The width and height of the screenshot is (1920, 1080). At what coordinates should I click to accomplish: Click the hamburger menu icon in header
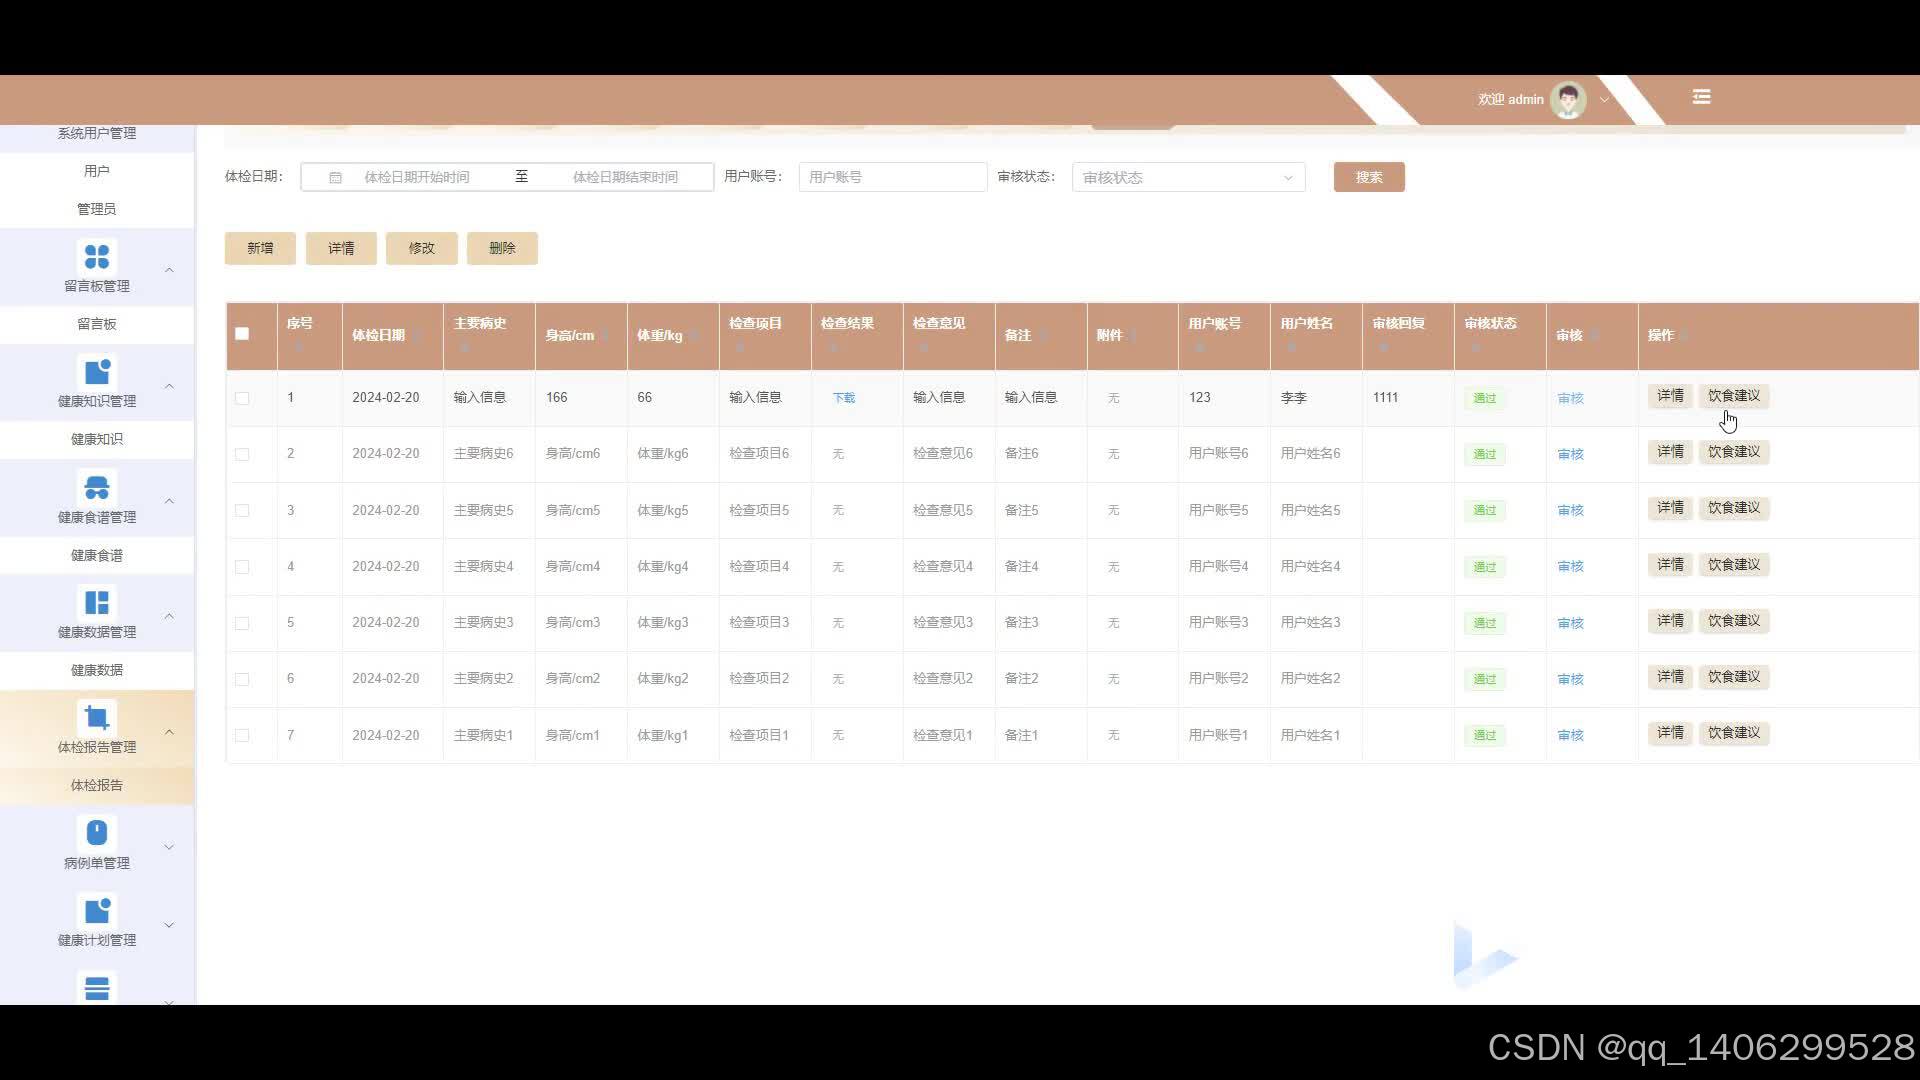[x=1701, y=97]
